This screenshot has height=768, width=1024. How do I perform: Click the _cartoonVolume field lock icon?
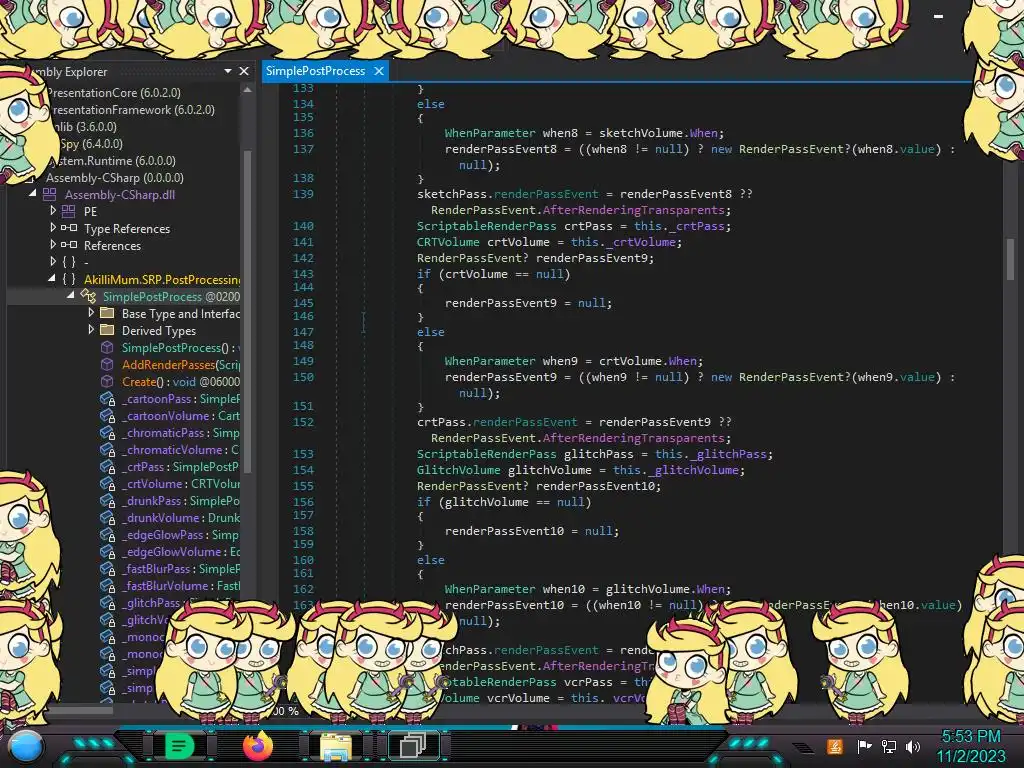108,416
